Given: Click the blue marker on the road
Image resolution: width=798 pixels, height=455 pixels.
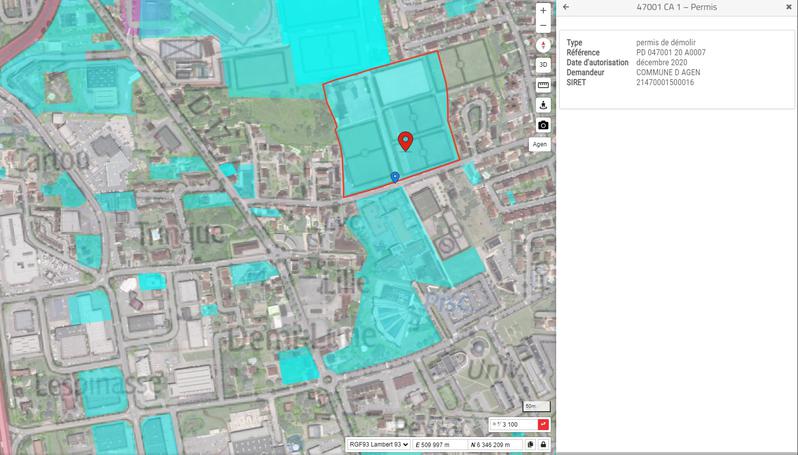Looking at the screenshot, I should [x=395, y=177].
